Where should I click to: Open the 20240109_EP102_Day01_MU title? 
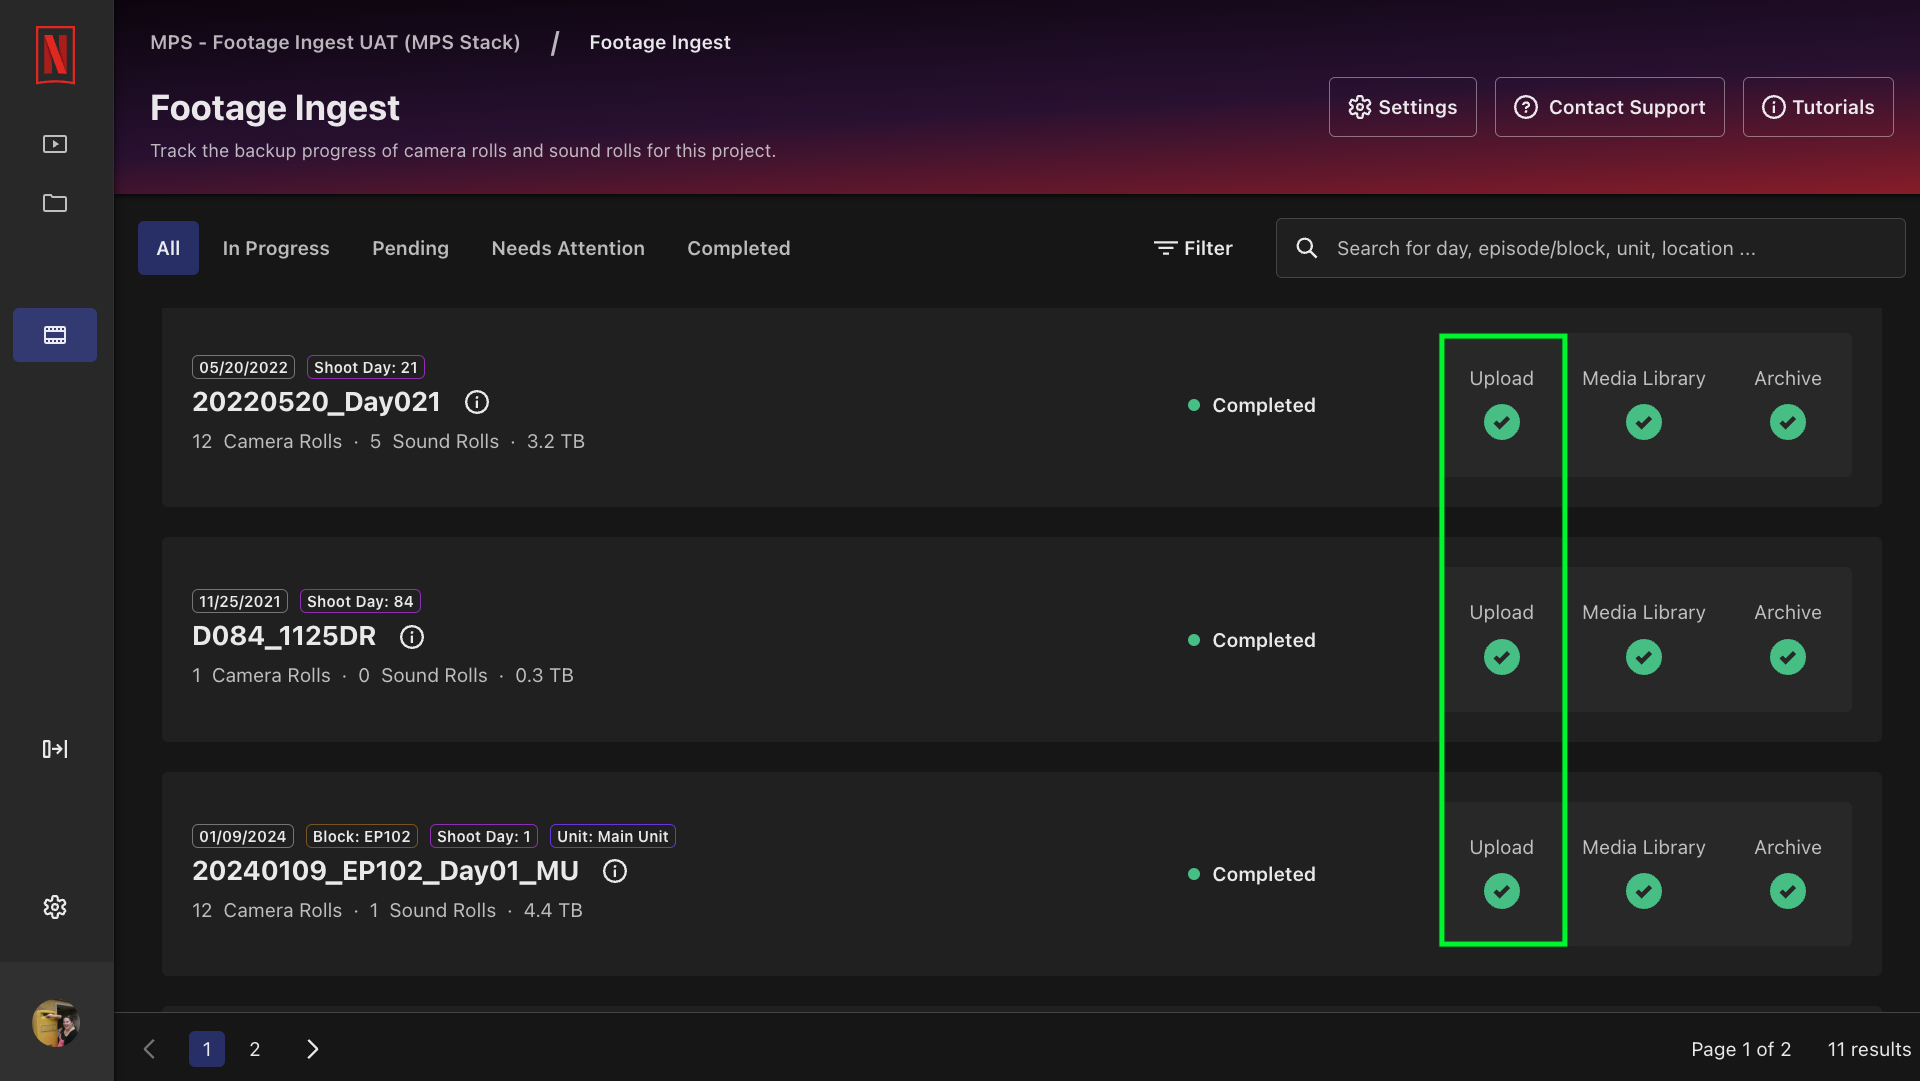click(x=385, y=871)
